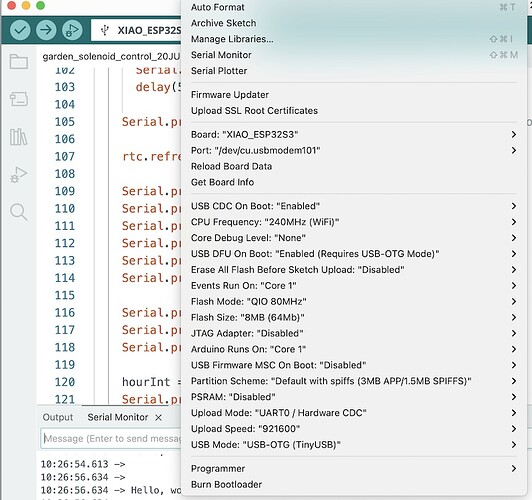Expand the Board "XIAO_ESP32S3" submenu
Screen dimensions: 532x500
[353, 134]
